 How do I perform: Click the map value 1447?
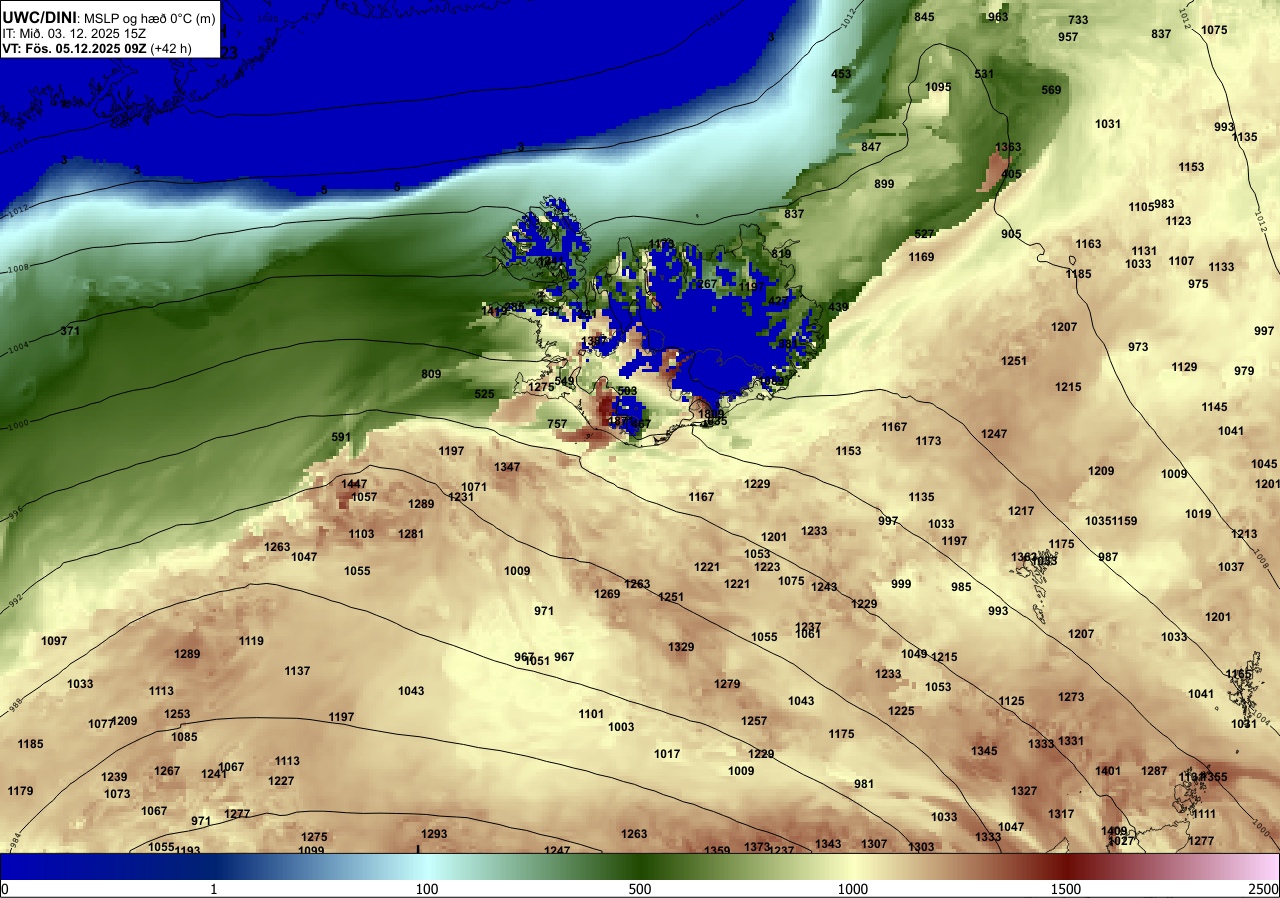coord(354,484)
